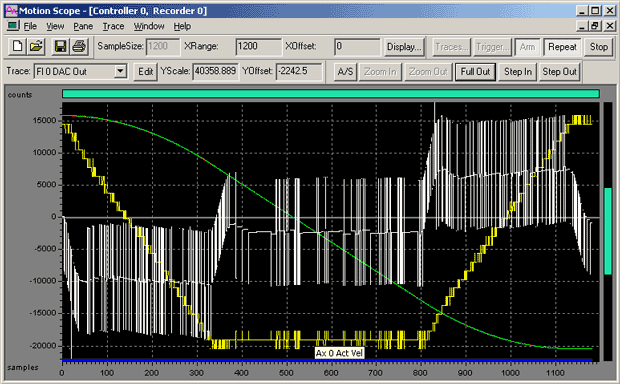Click the vertical green scroll thumb at right
620x384 pixels.
point(608,231)
